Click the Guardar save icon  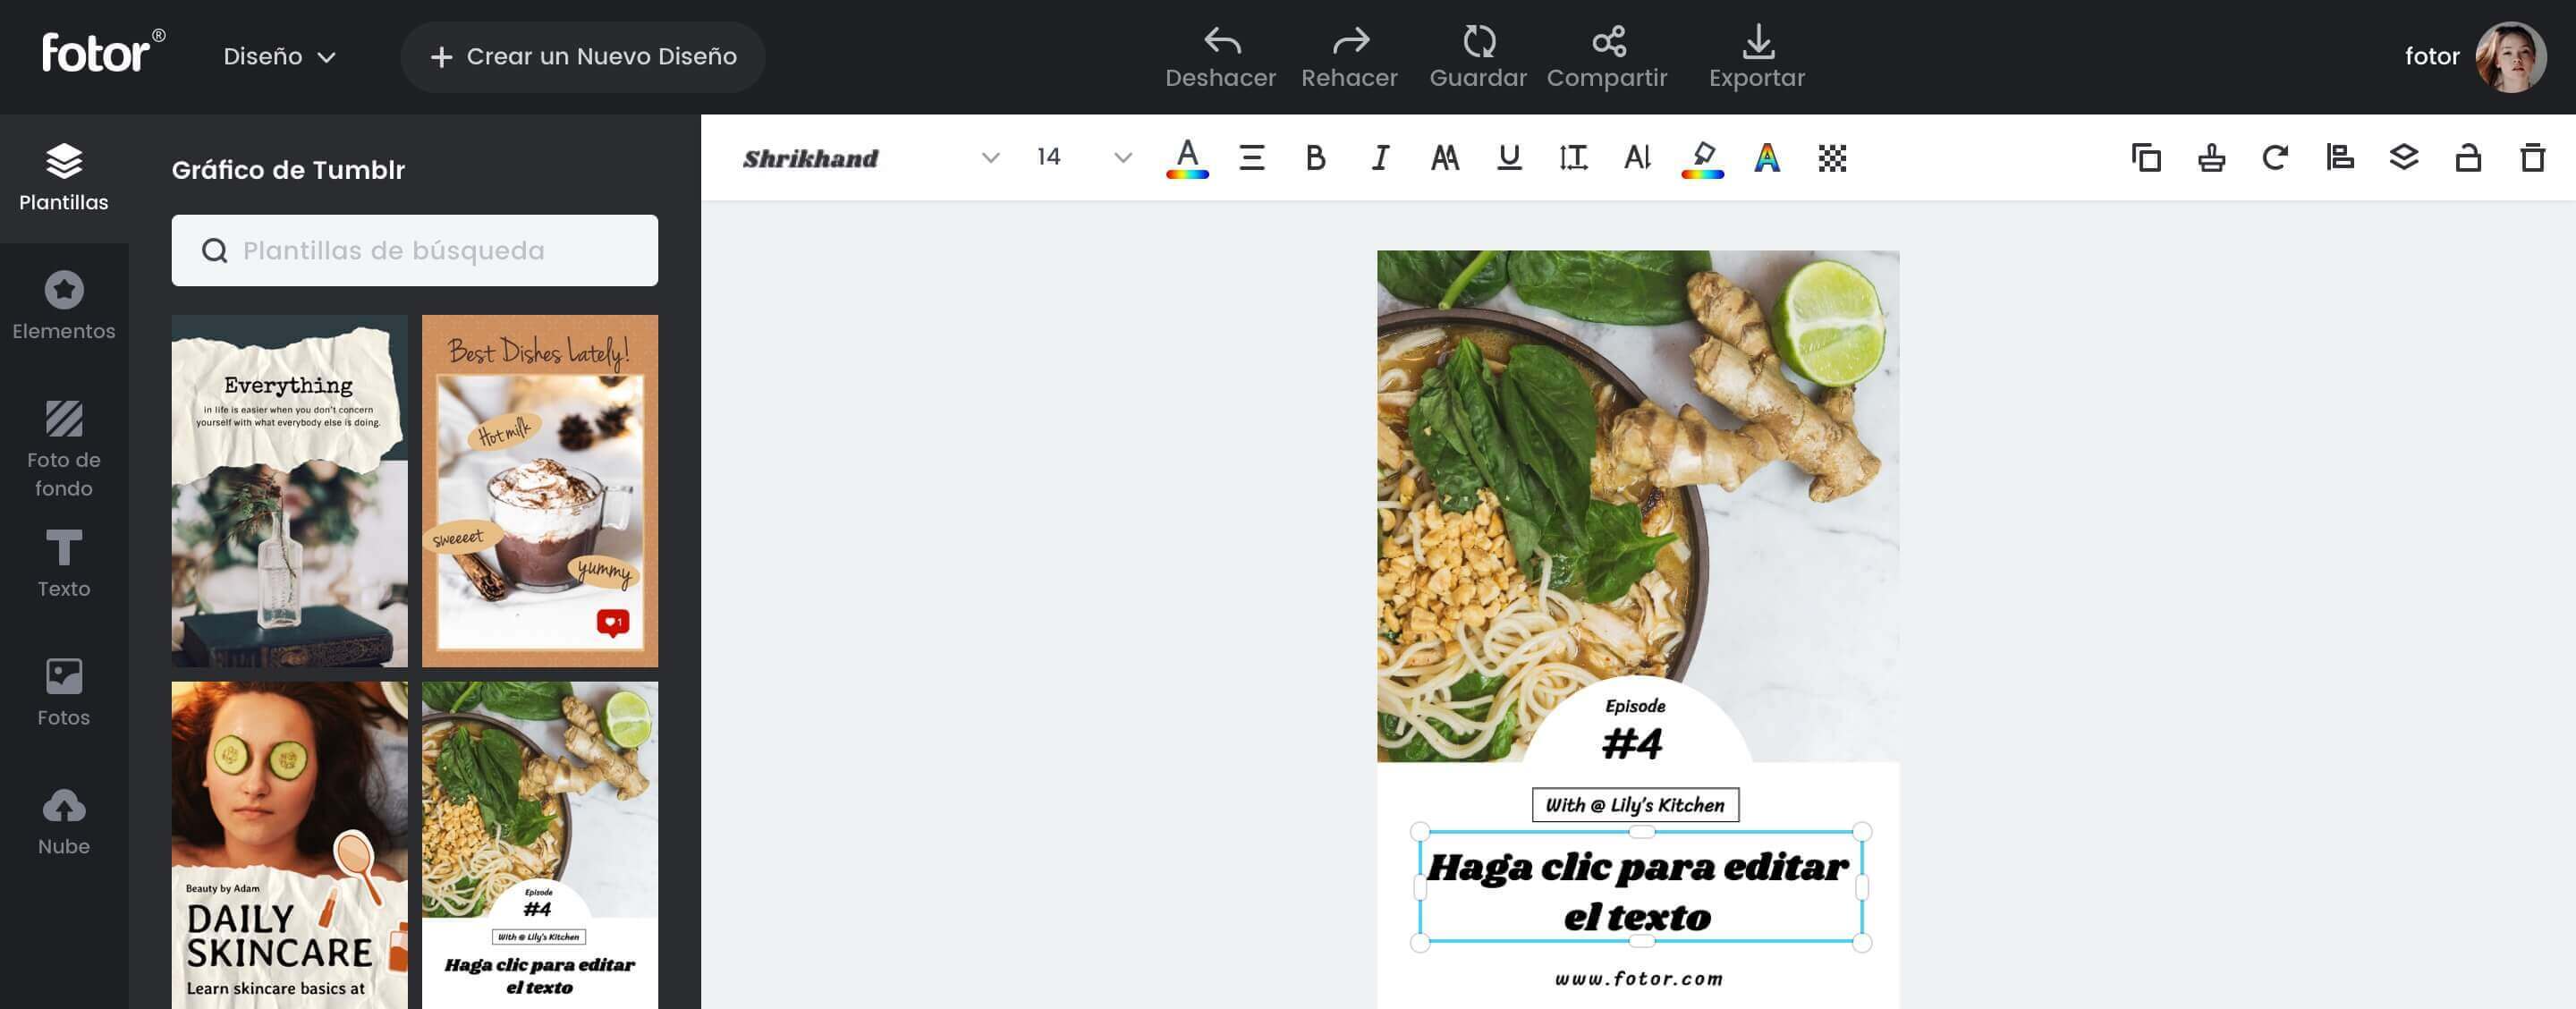(x=1478, y=42)
